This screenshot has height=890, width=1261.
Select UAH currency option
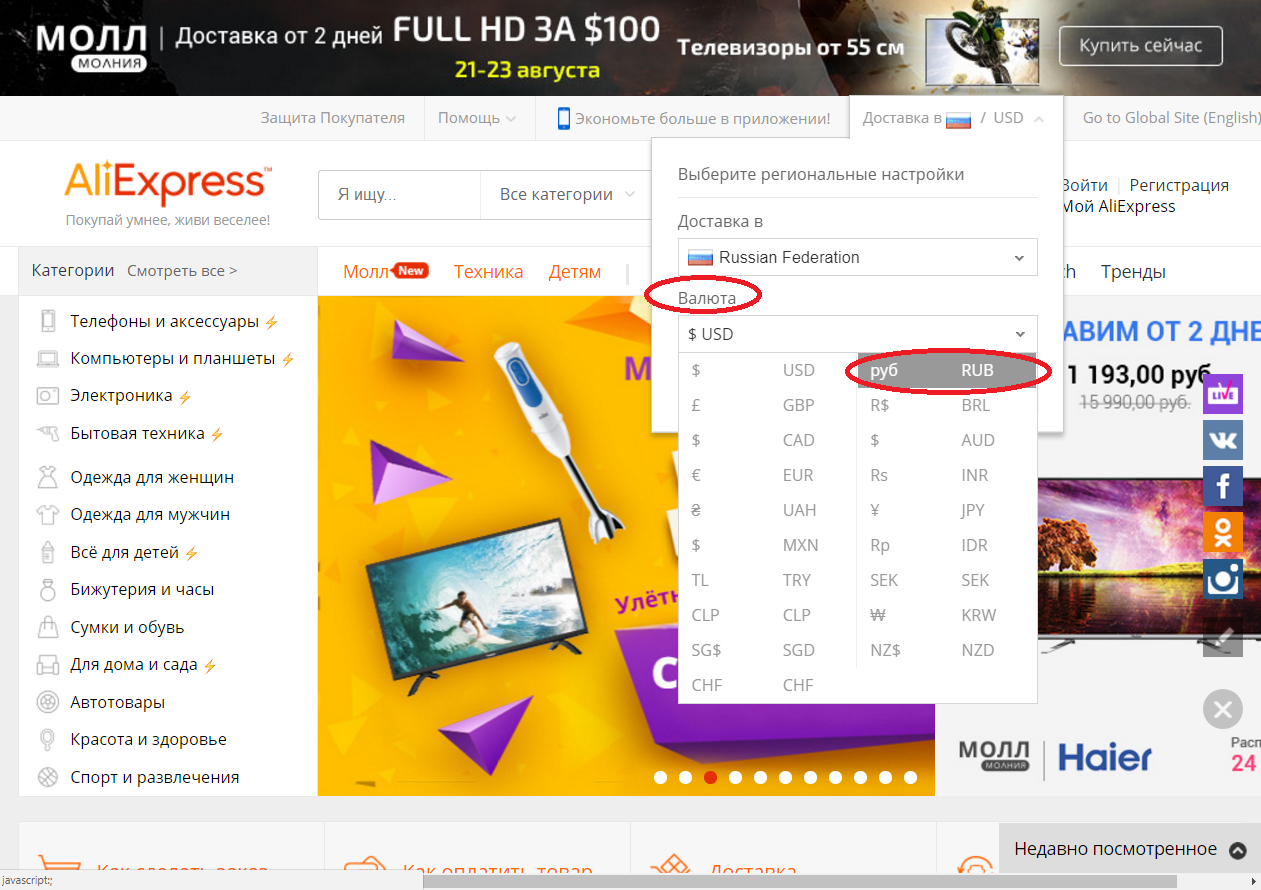click(x=767, y=510)
